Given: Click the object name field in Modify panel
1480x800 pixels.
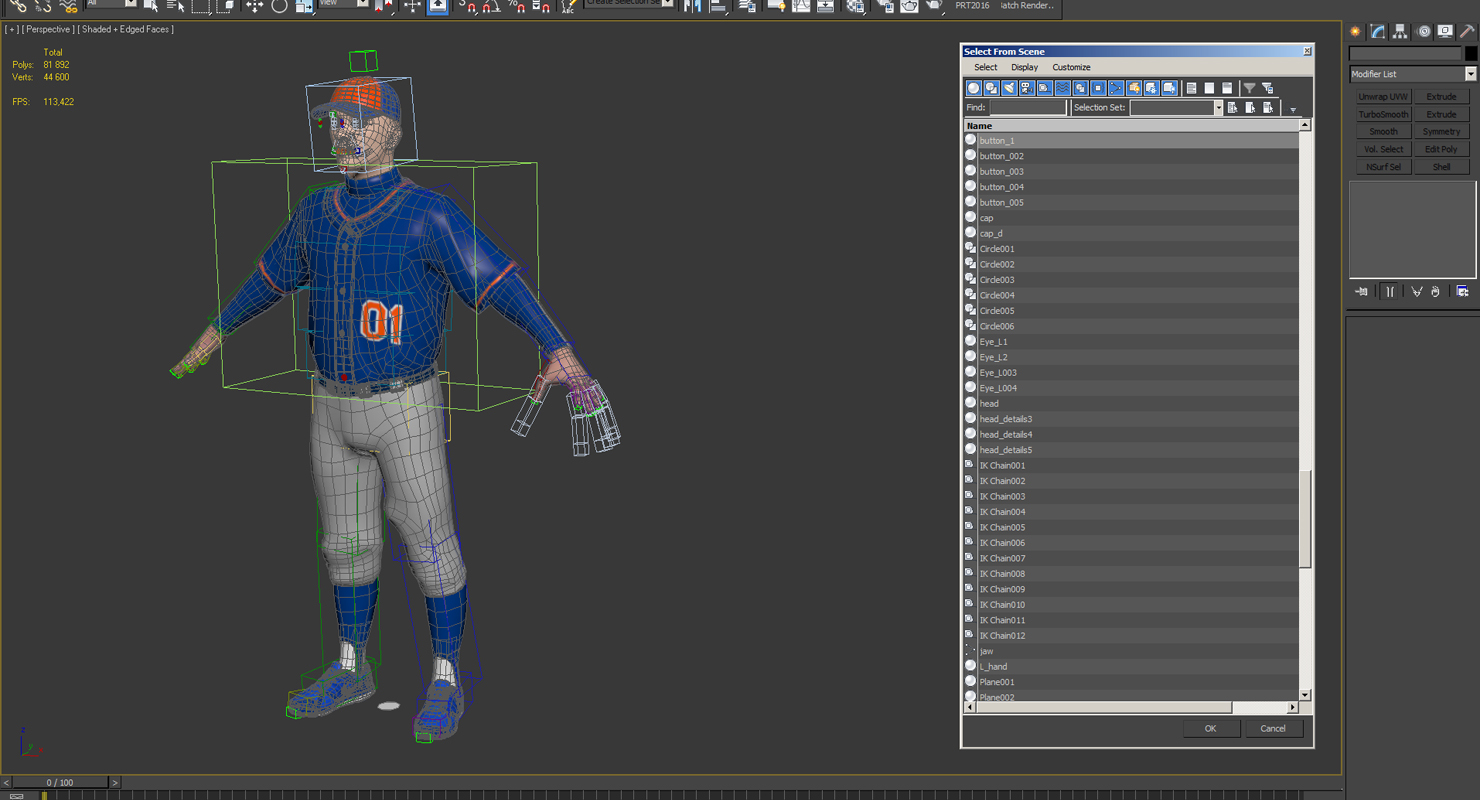Looking at the screenshot, I should pyautogui.click(x=1405, y=54).
